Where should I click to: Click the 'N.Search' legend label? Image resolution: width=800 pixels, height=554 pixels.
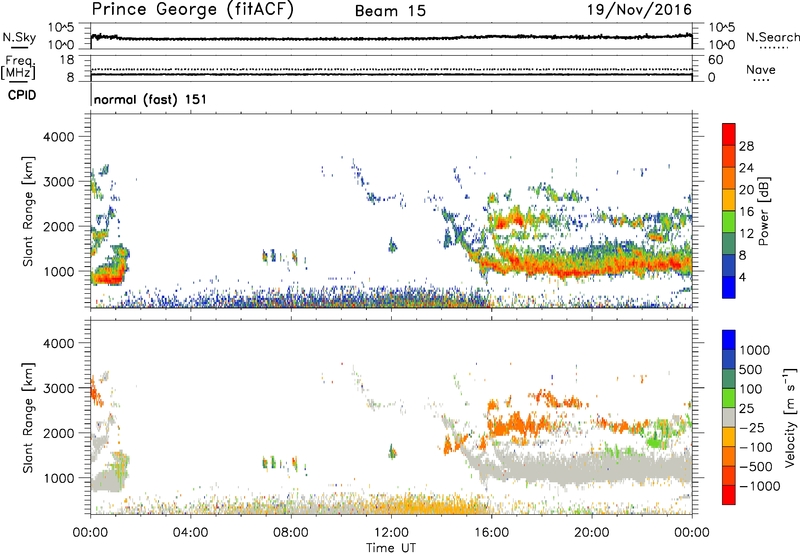pyautogui.click(x=773, y=37)
